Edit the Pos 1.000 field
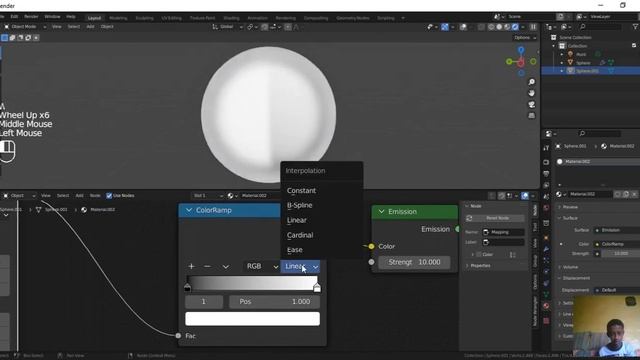The image size is (640, 360). tap(274, 302)
